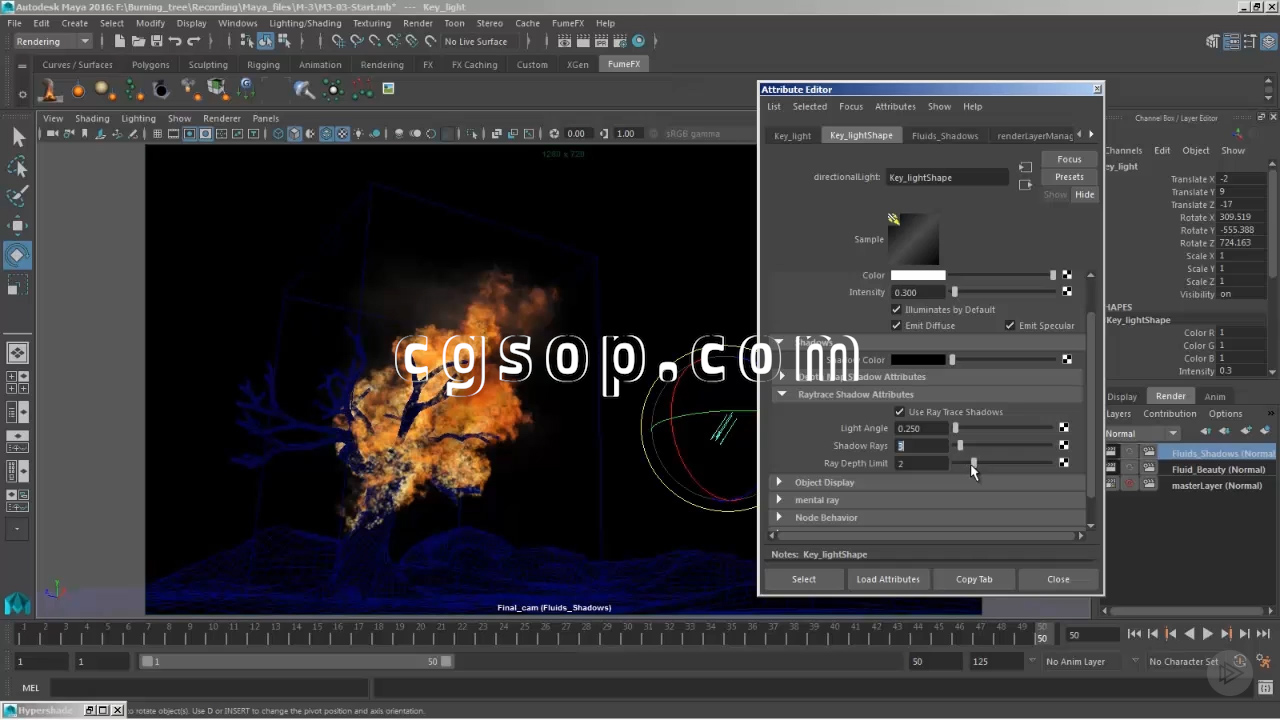Click the Intensity map checker icon
Image resolution: width=1280 pixels, height=720 pixels.
(x=1067, y=292)
